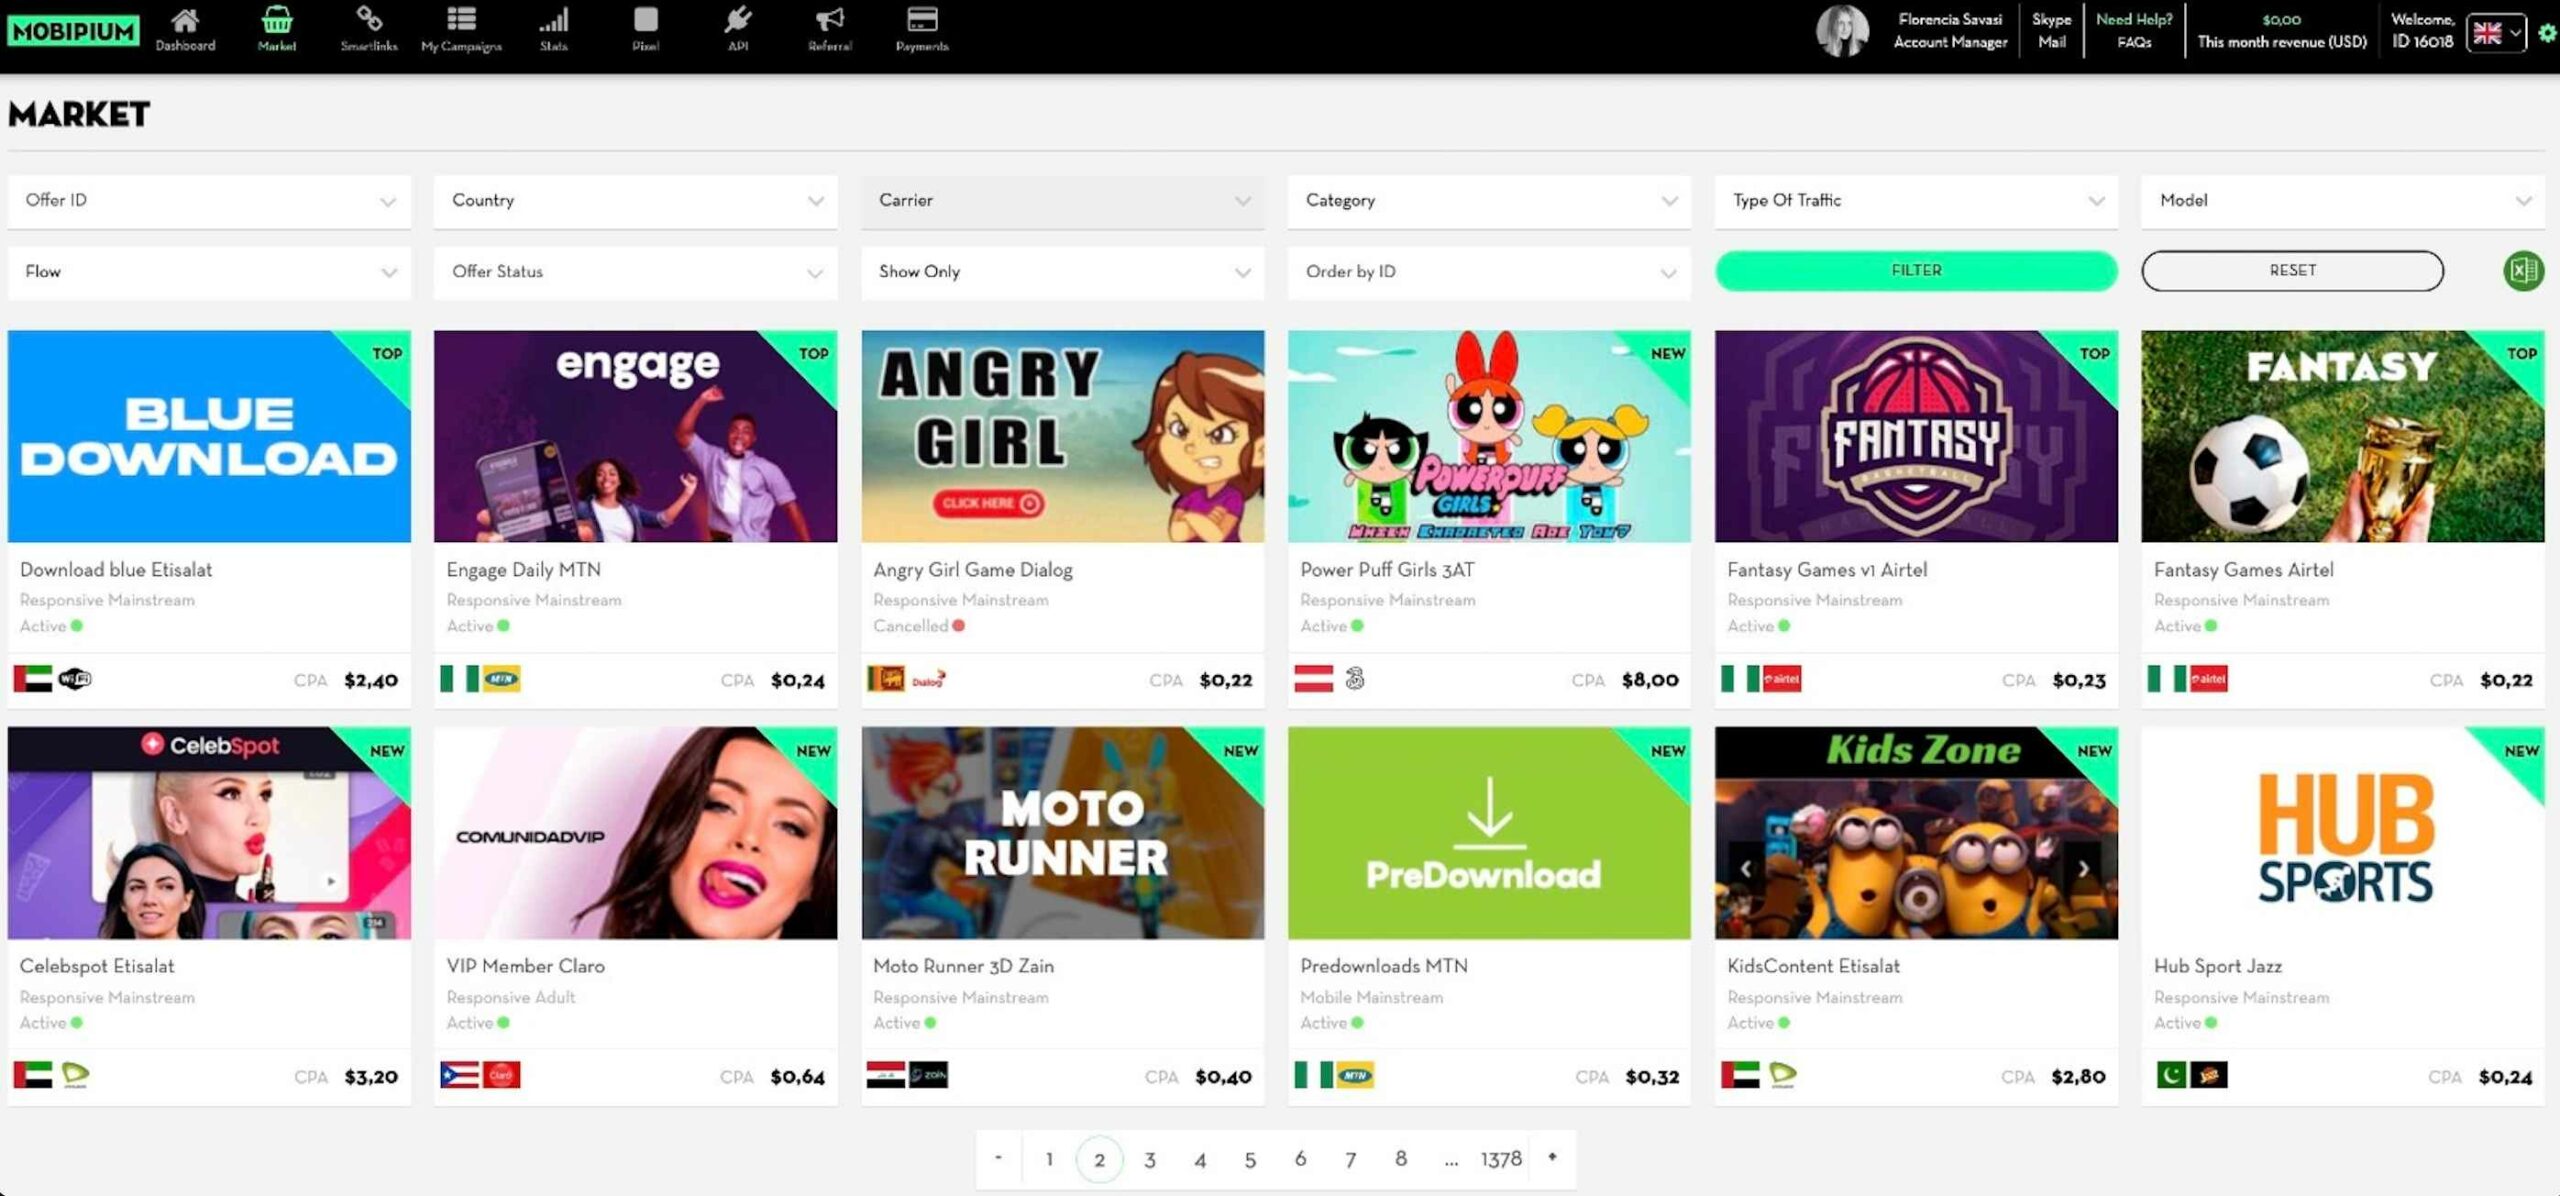Expand the Order by ID dropdown
The width and height of the screenshot is (2560, 1196).
coord(1489,272)
